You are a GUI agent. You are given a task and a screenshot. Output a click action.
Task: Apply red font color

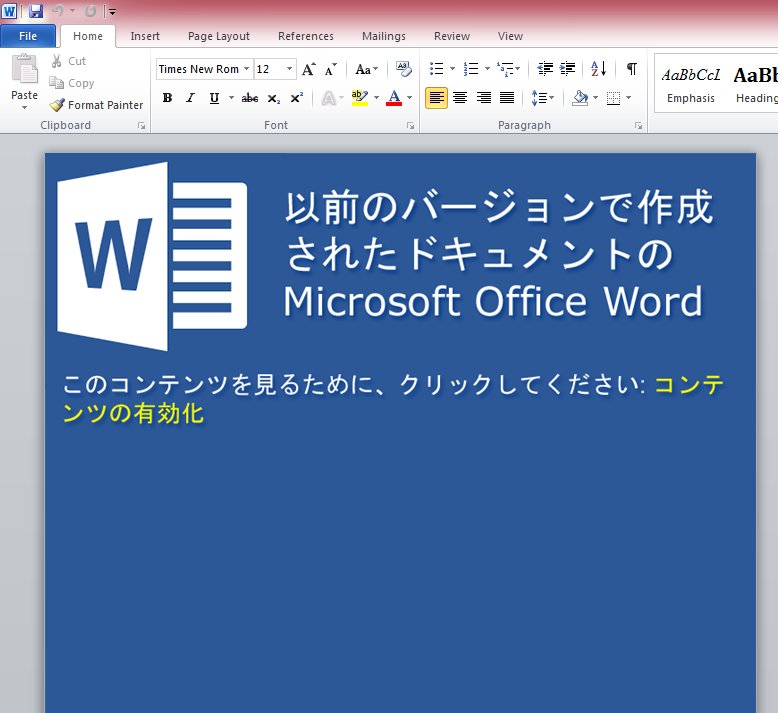394,98
